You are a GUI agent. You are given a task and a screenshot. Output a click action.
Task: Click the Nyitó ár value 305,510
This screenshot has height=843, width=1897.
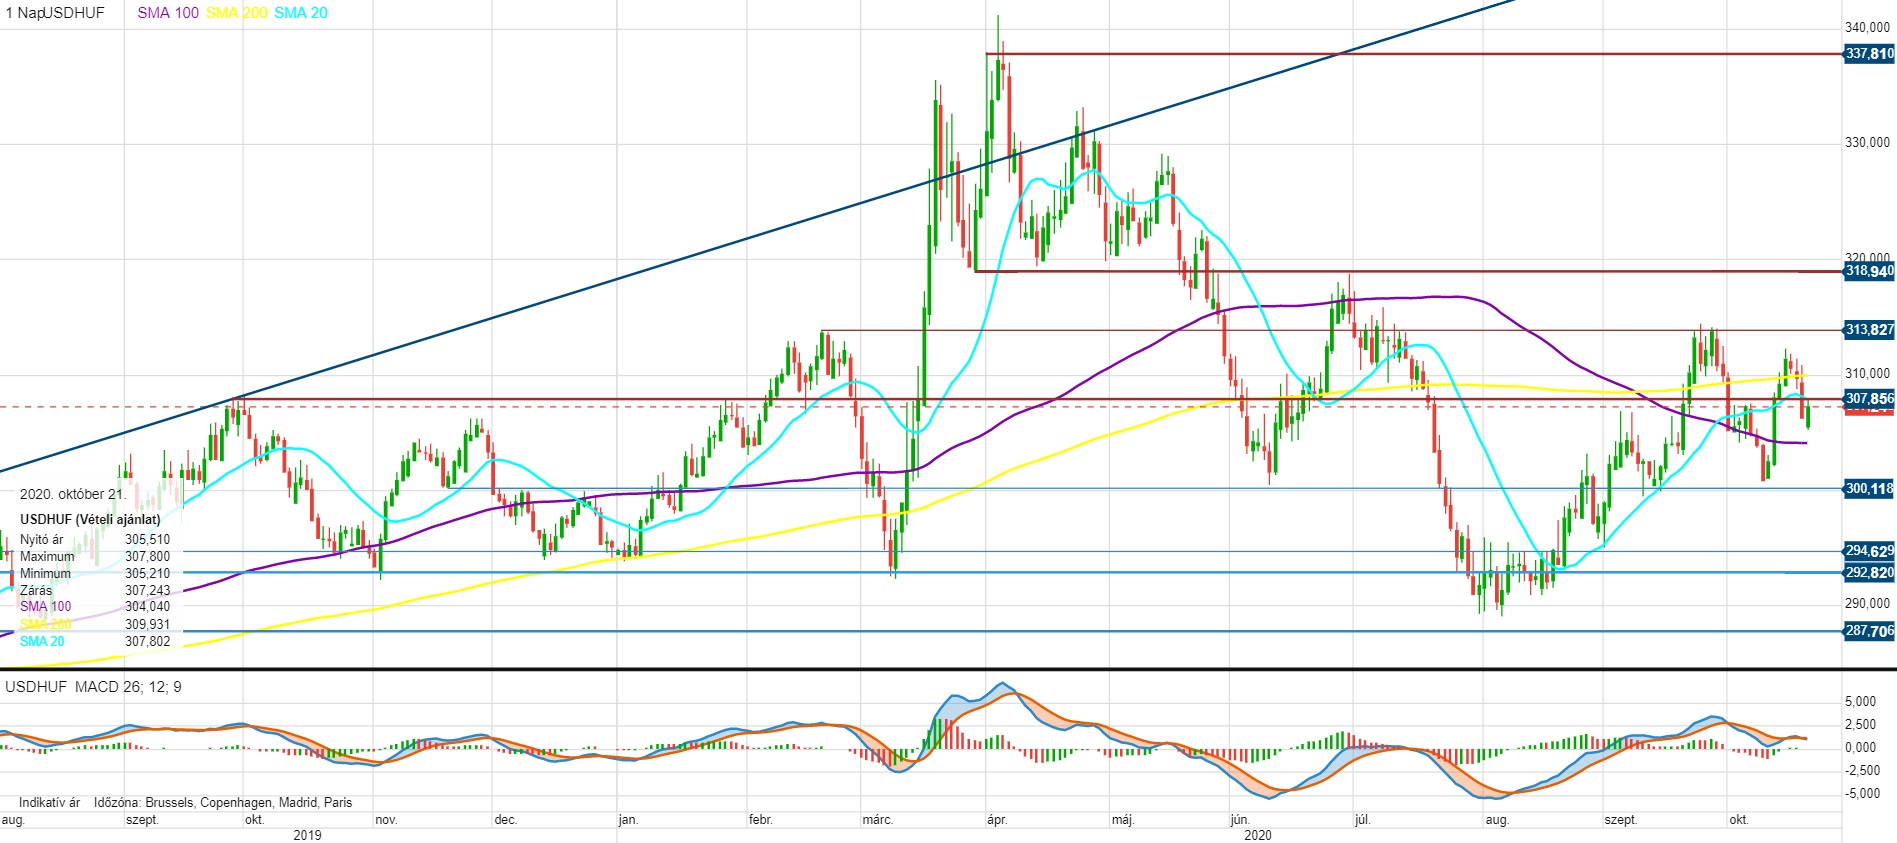tap(147, 539)
